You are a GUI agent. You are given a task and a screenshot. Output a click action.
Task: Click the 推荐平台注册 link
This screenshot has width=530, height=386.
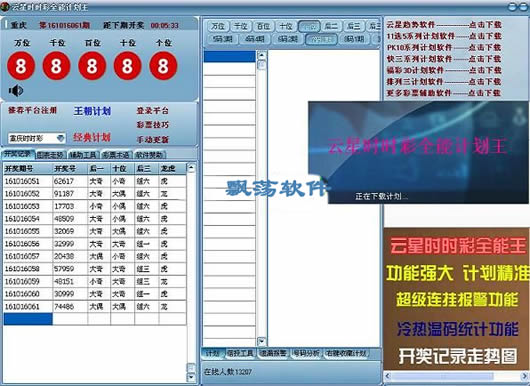click(x=32, y=110)
